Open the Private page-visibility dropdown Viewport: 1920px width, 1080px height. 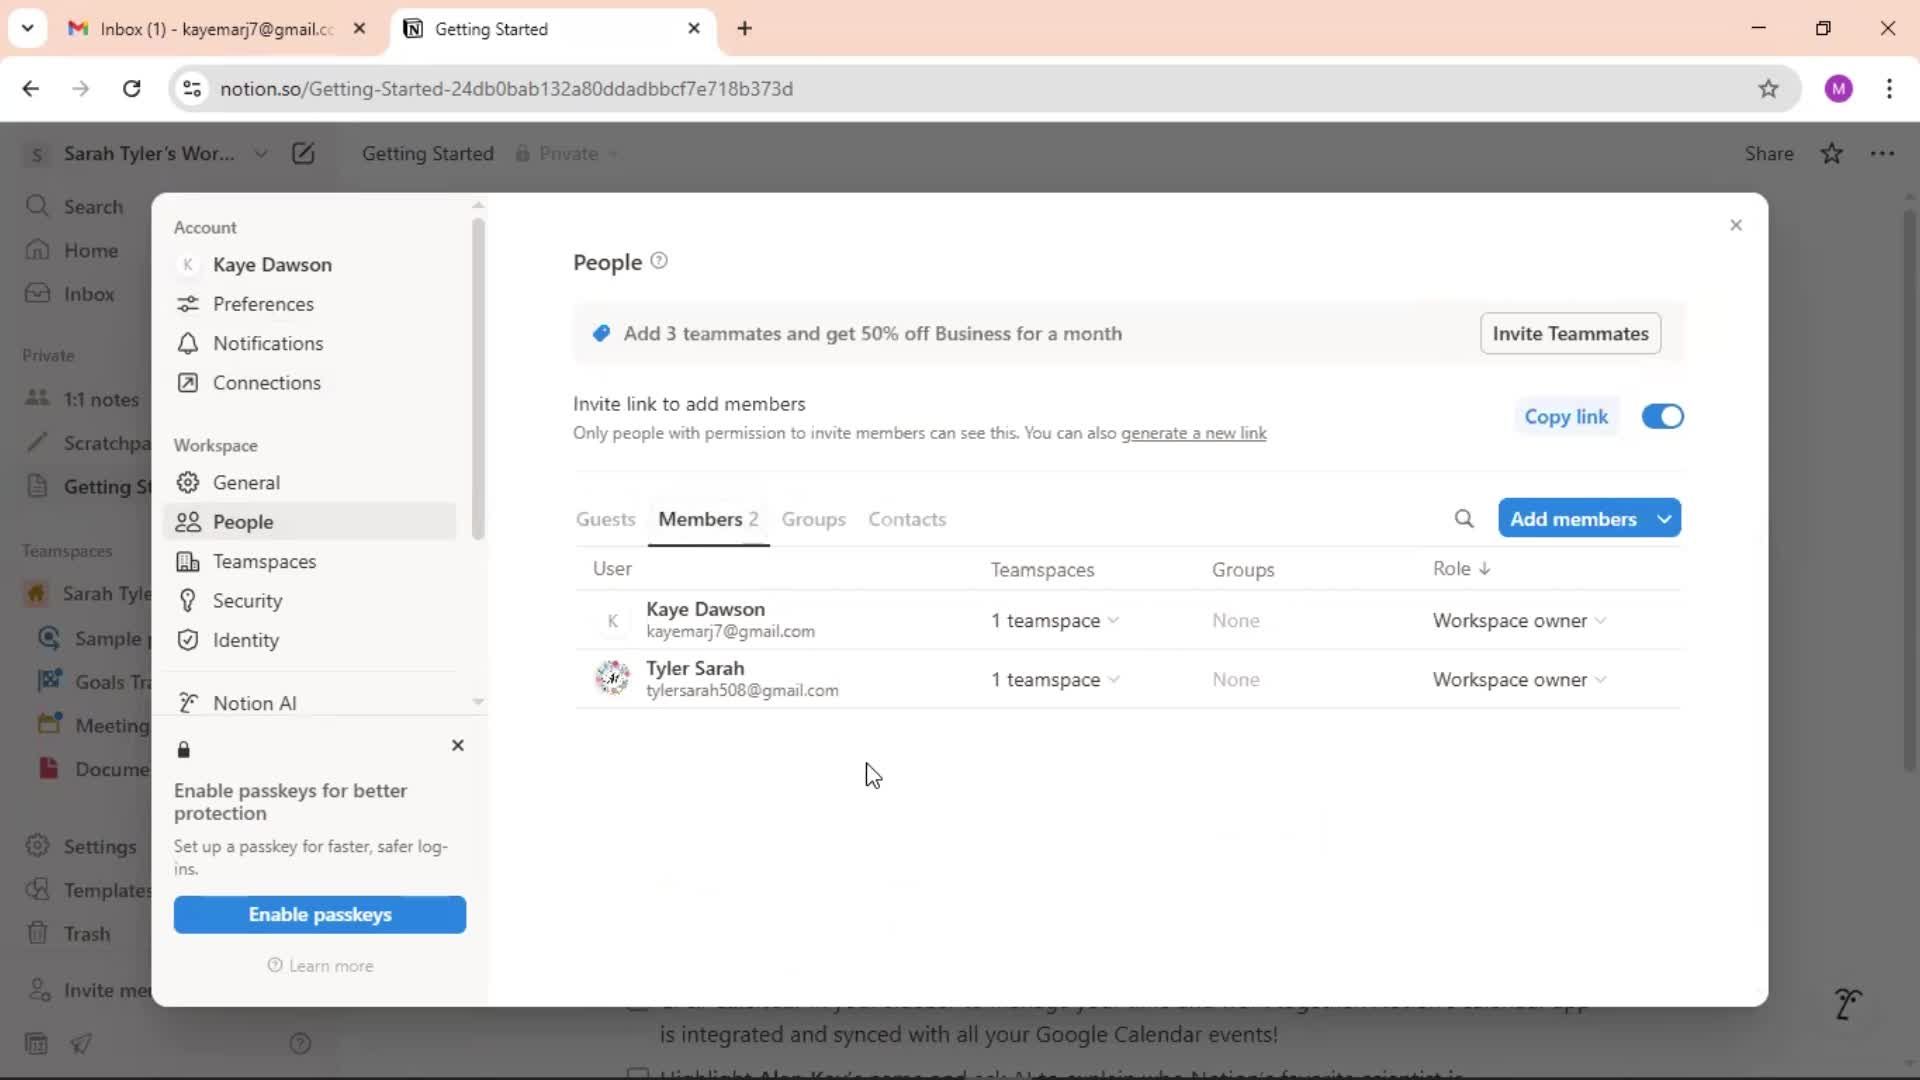tap(567, 153)
